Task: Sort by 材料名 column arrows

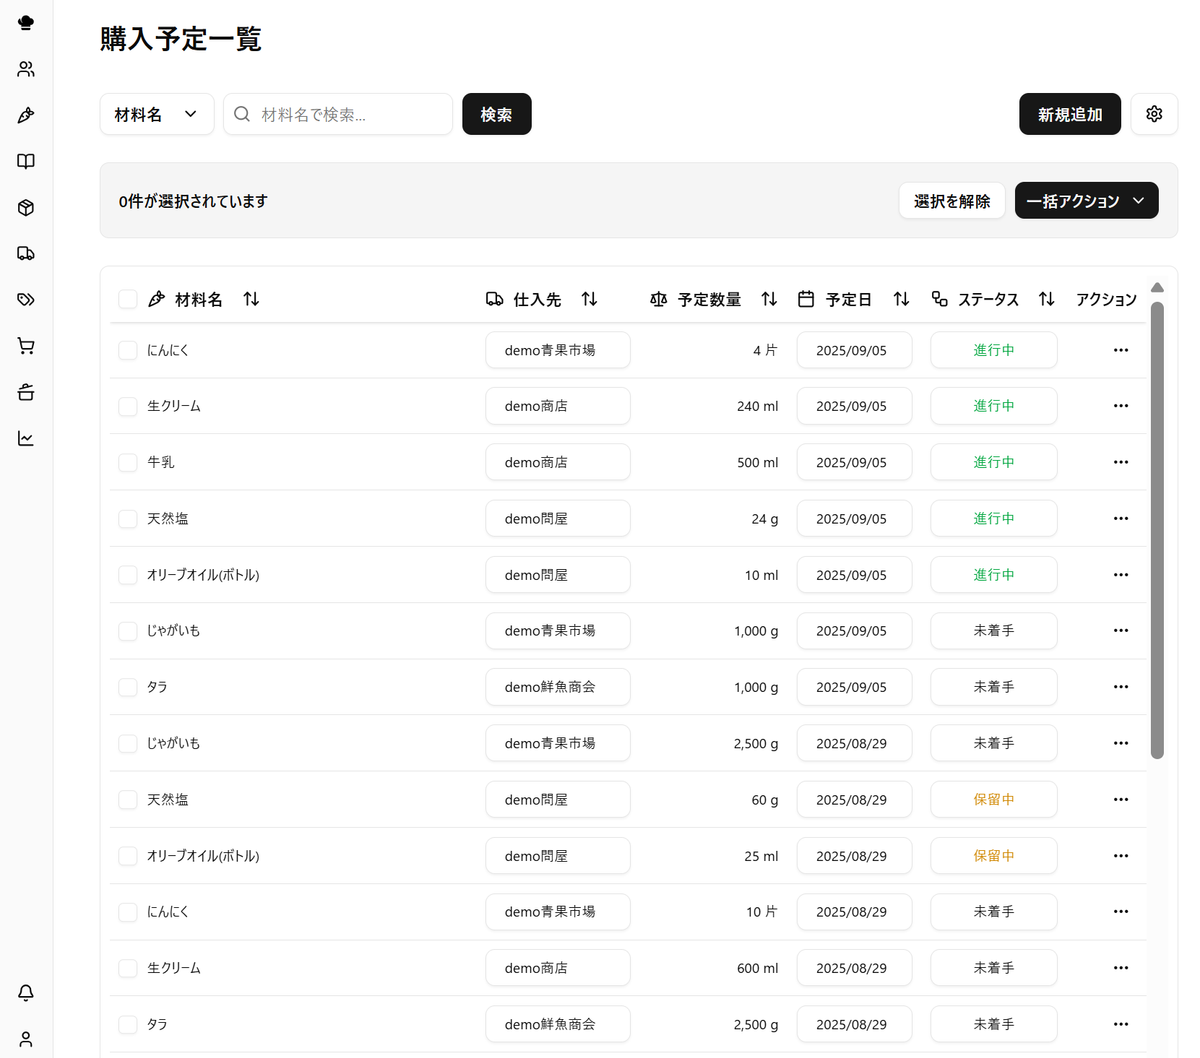Action: pyautogui.click(x=251, y=299)
